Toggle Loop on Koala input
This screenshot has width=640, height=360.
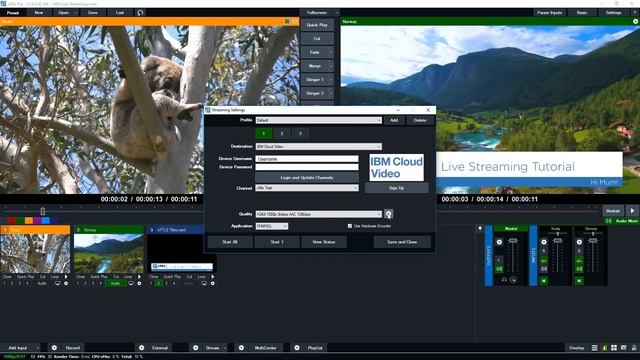(x=55, y=277)
